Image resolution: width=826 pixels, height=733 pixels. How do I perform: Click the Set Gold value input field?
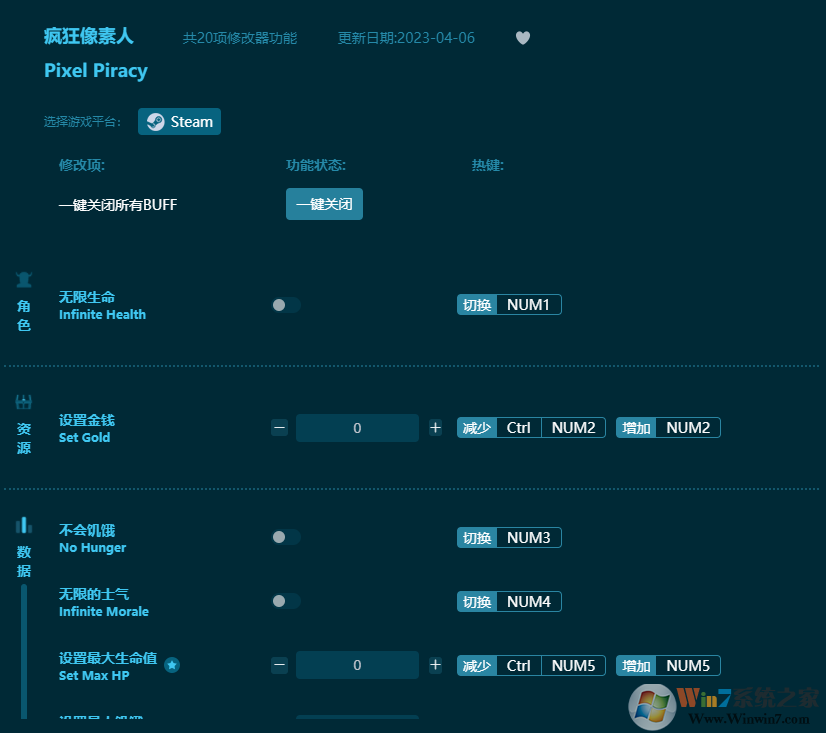[x=357, y=427]
